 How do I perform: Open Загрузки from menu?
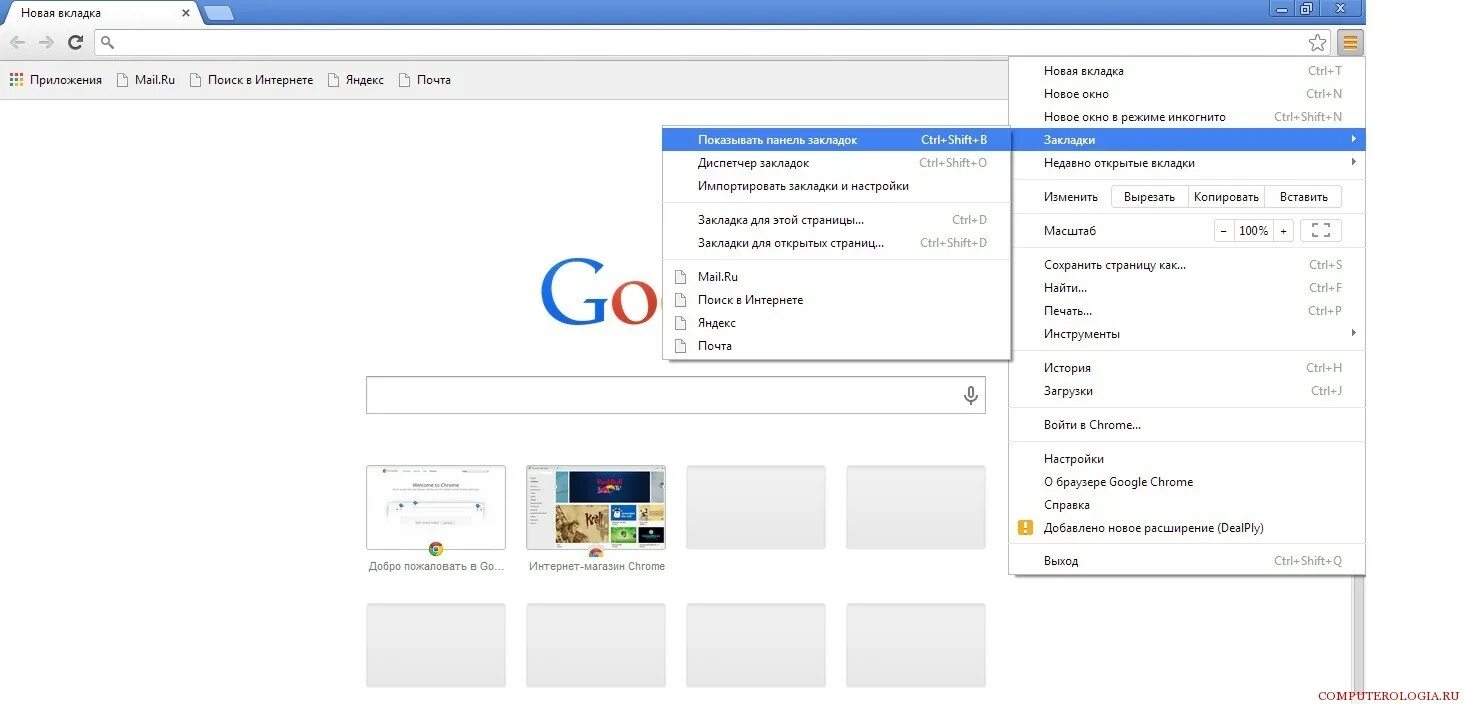click(x=1187, y=391)
